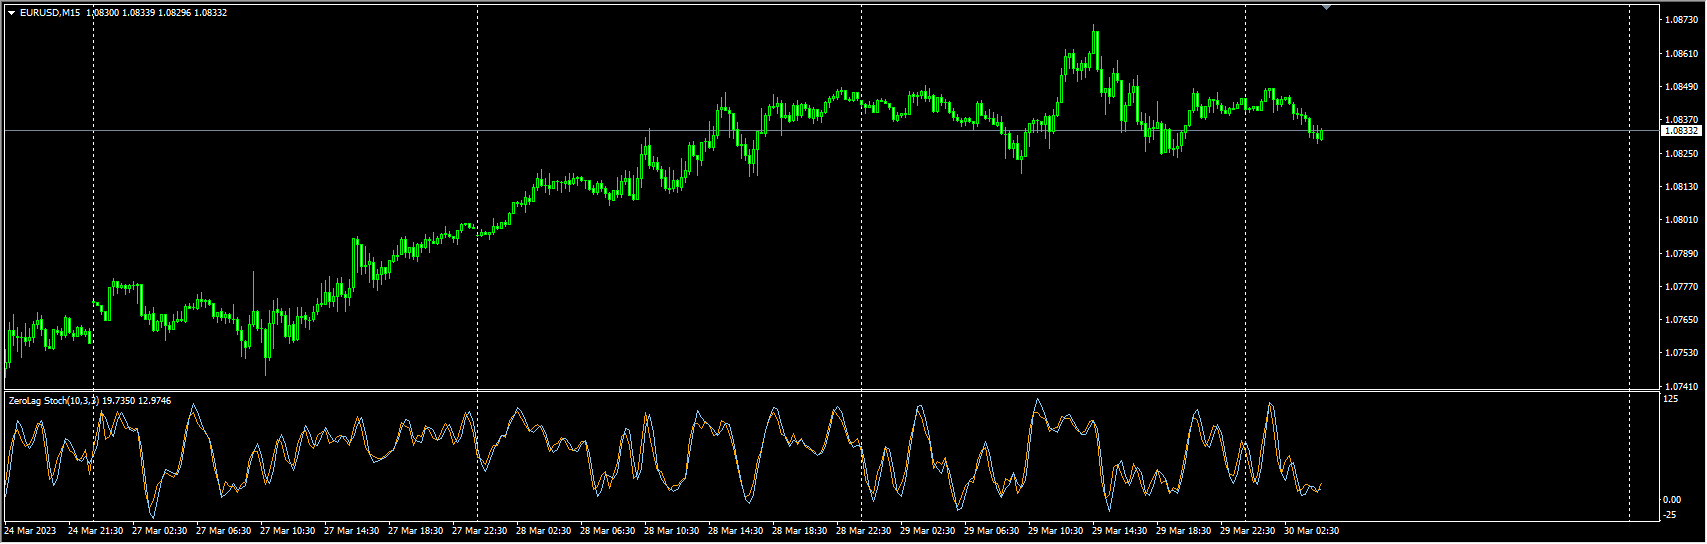
Task: Click the 30 Mar 02:30 time label
Action: click(1311, 531)
